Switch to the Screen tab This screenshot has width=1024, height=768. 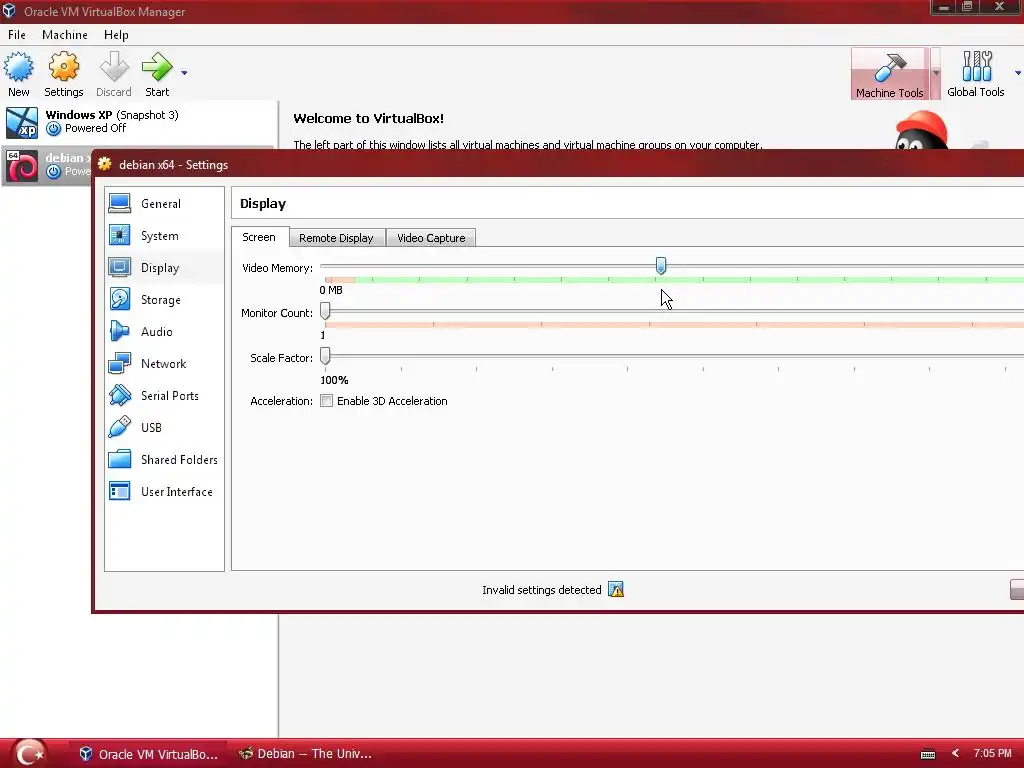(259, 237)
